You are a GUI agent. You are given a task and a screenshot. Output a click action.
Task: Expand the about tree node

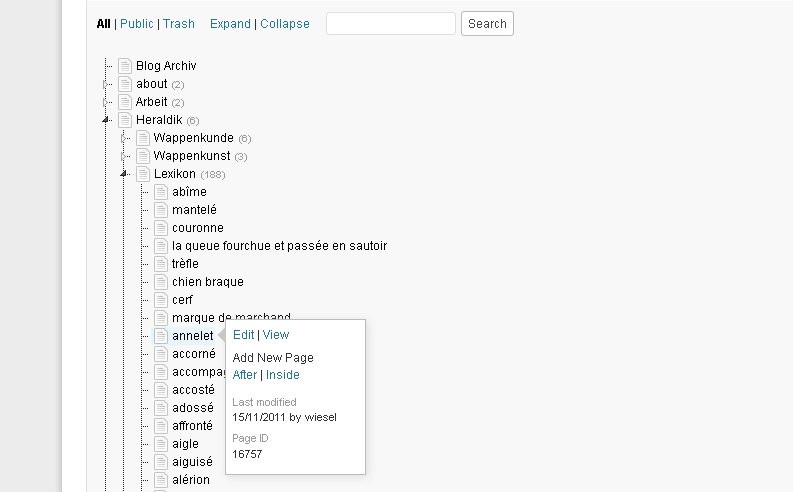coord(106,84)
